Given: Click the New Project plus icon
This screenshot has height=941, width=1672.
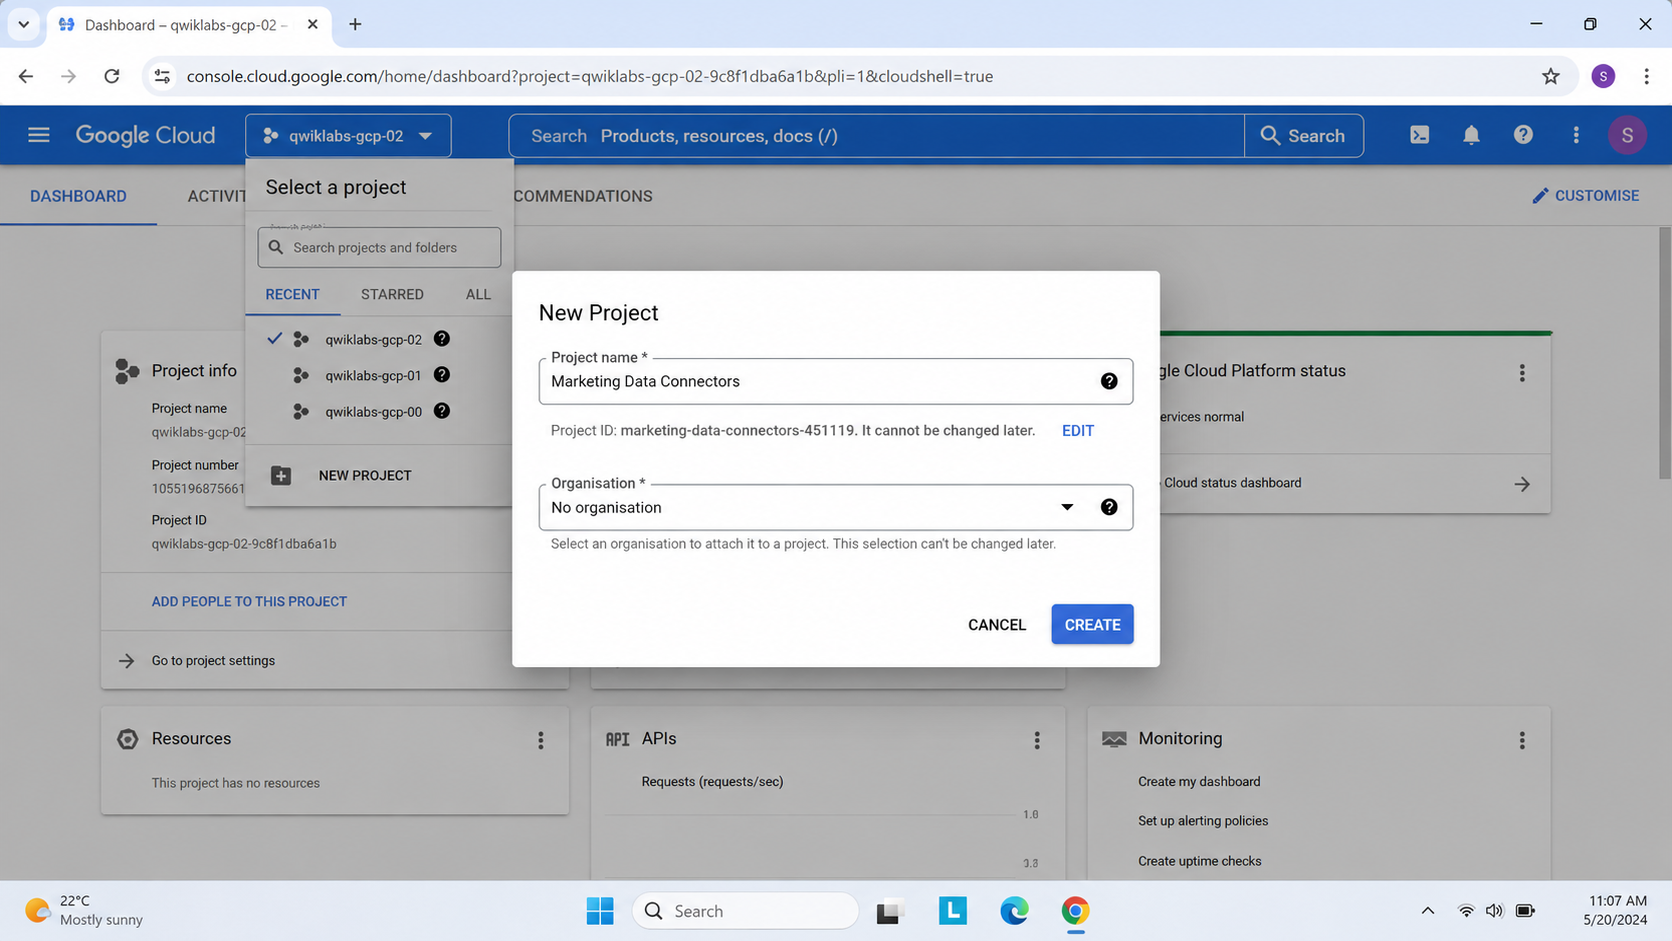Looking at the screenshot, I should (281, 475).
